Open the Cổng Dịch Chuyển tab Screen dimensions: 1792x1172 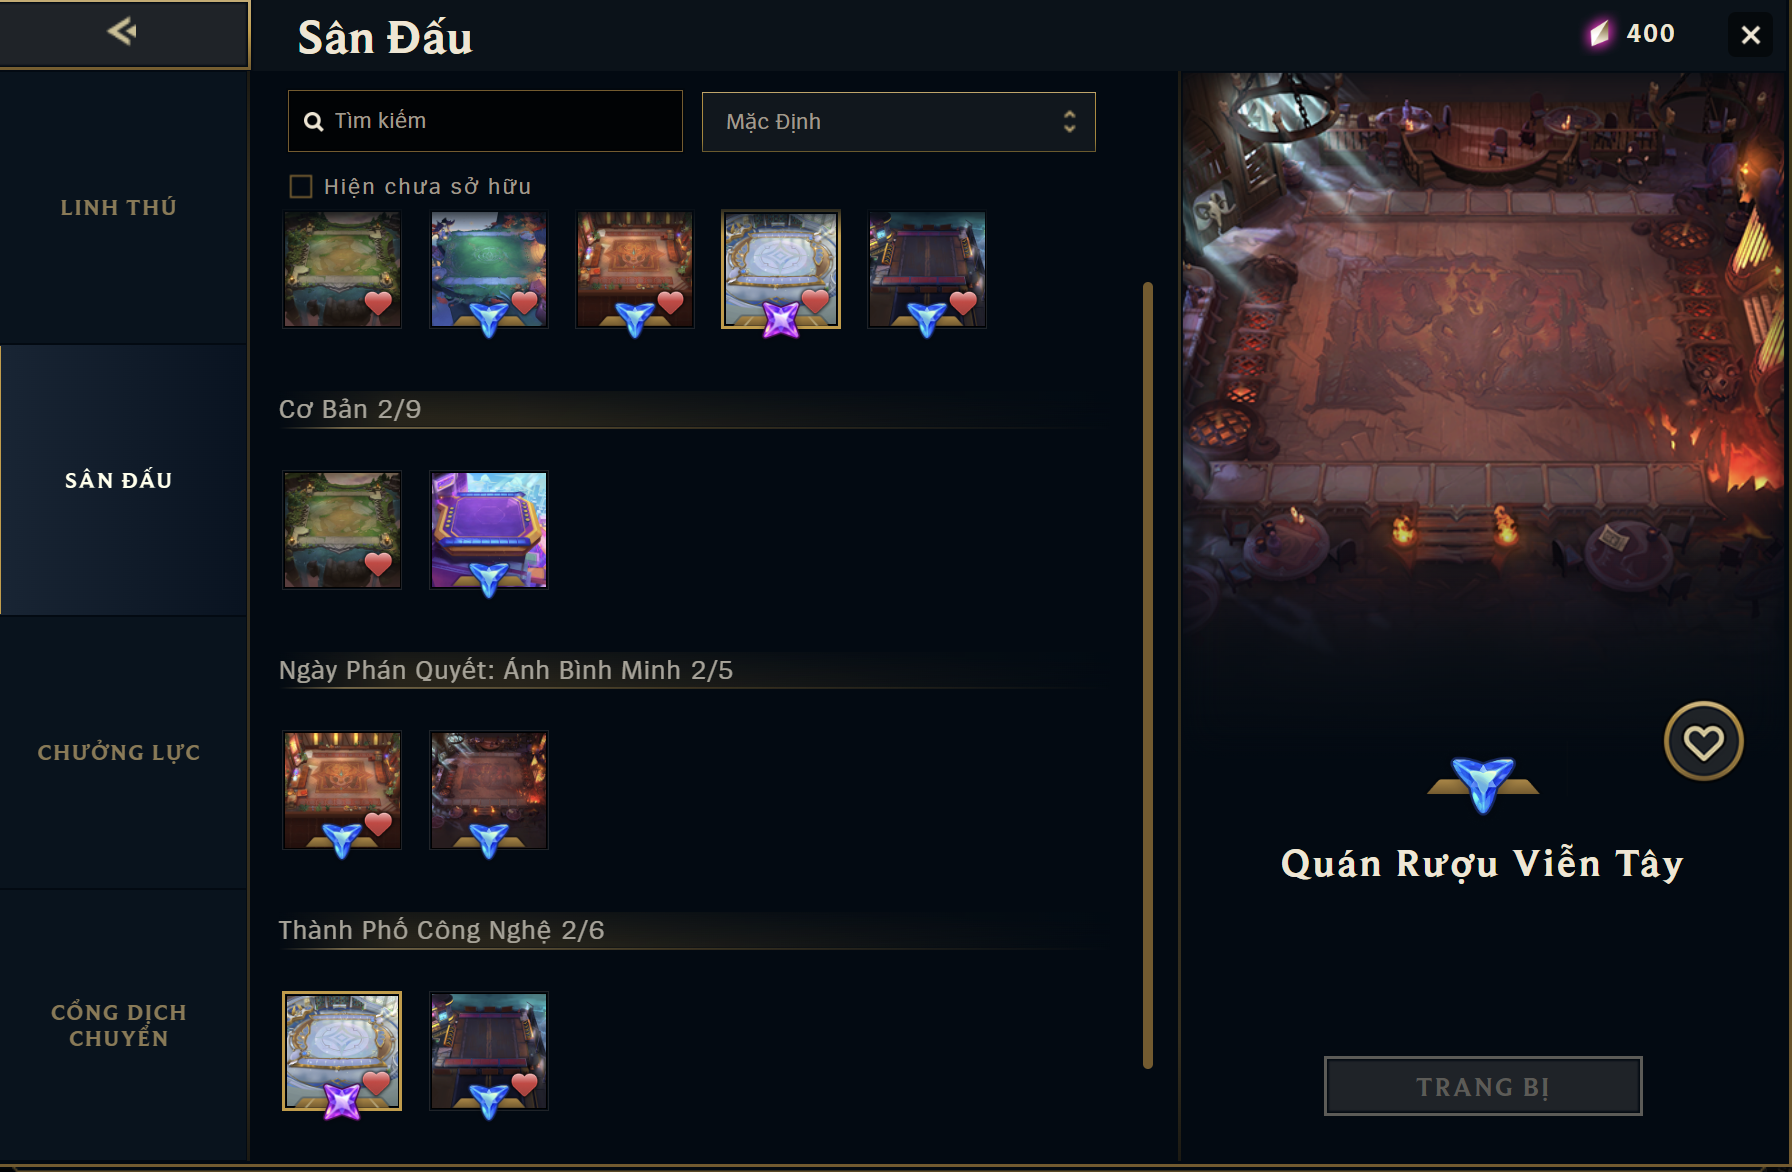click(x=119, y=1025)
